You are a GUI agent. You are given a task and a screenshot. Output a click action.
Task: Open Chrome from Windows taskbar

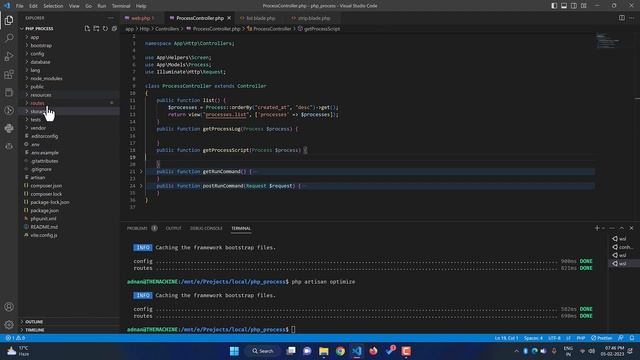340,351
